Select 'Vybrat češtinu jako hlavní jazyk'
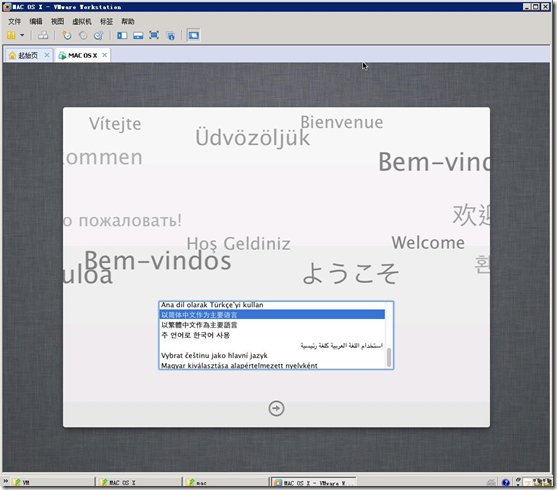Viewport: 557px width, 490px height. [x=272, y=355]
